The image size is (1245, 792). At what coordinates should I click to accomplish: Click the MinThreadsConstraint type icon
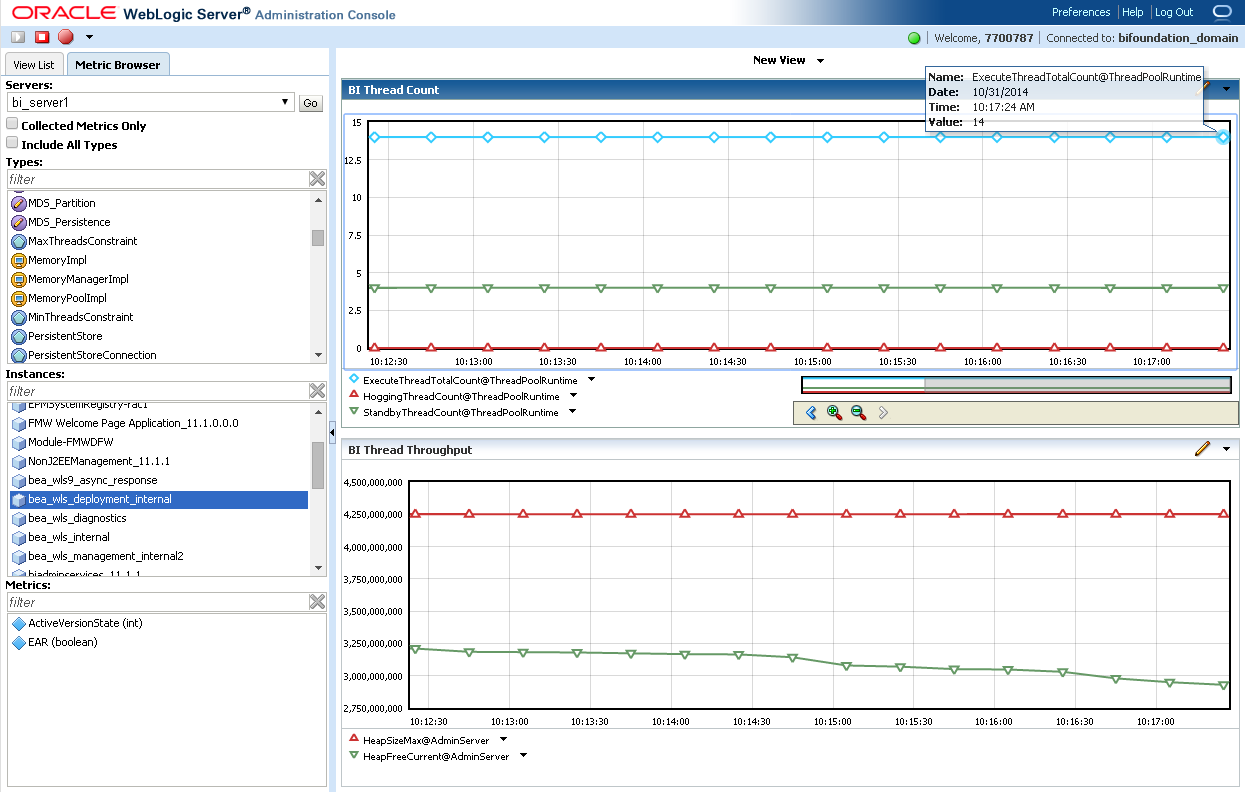pos(18,317)
